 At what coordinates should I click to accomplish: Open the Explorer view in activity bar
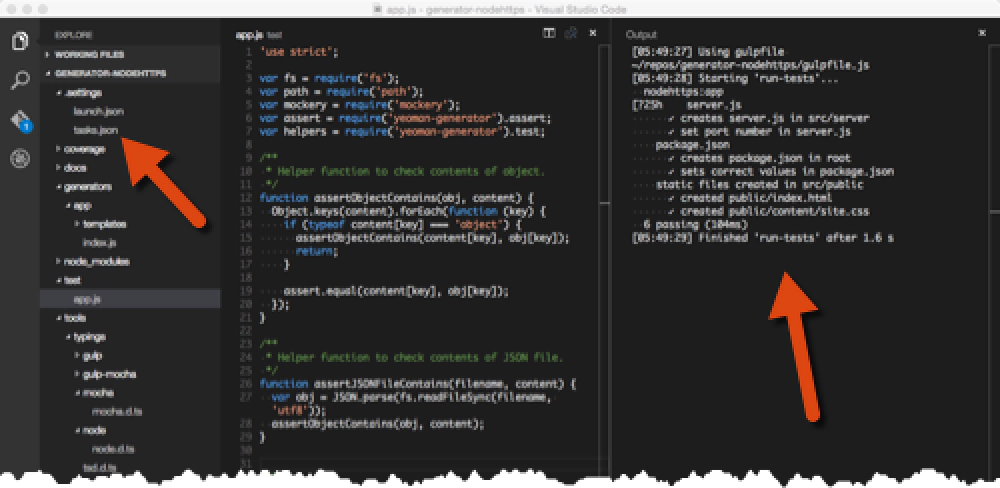20,41
